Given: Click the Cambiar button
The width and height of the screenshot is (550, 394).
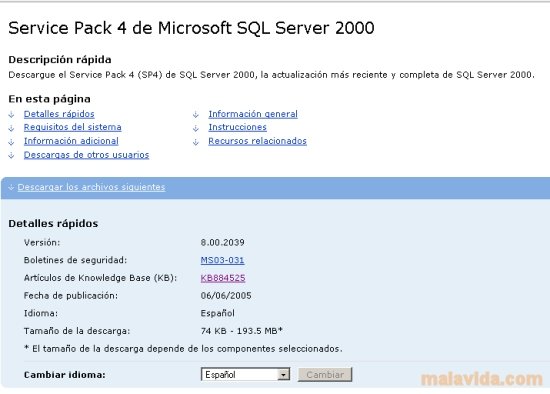Looking at the screenshot, I should [325, 374].
